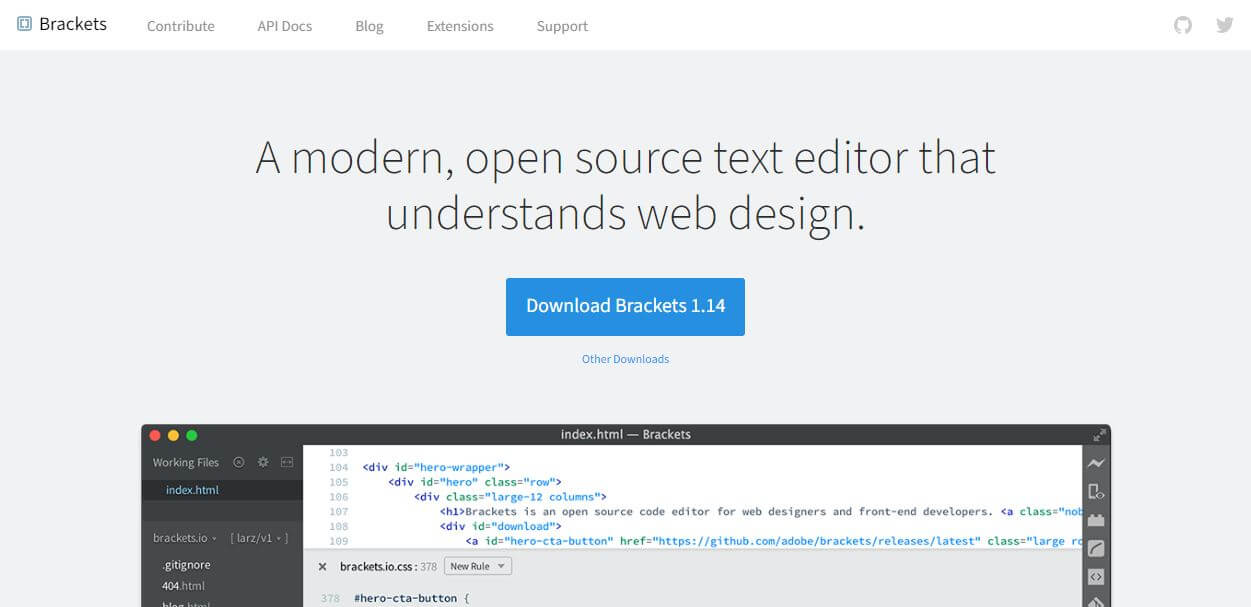1251x607 pixels.
Task: Open the New Rule dropdown
Action: [477, 566]
